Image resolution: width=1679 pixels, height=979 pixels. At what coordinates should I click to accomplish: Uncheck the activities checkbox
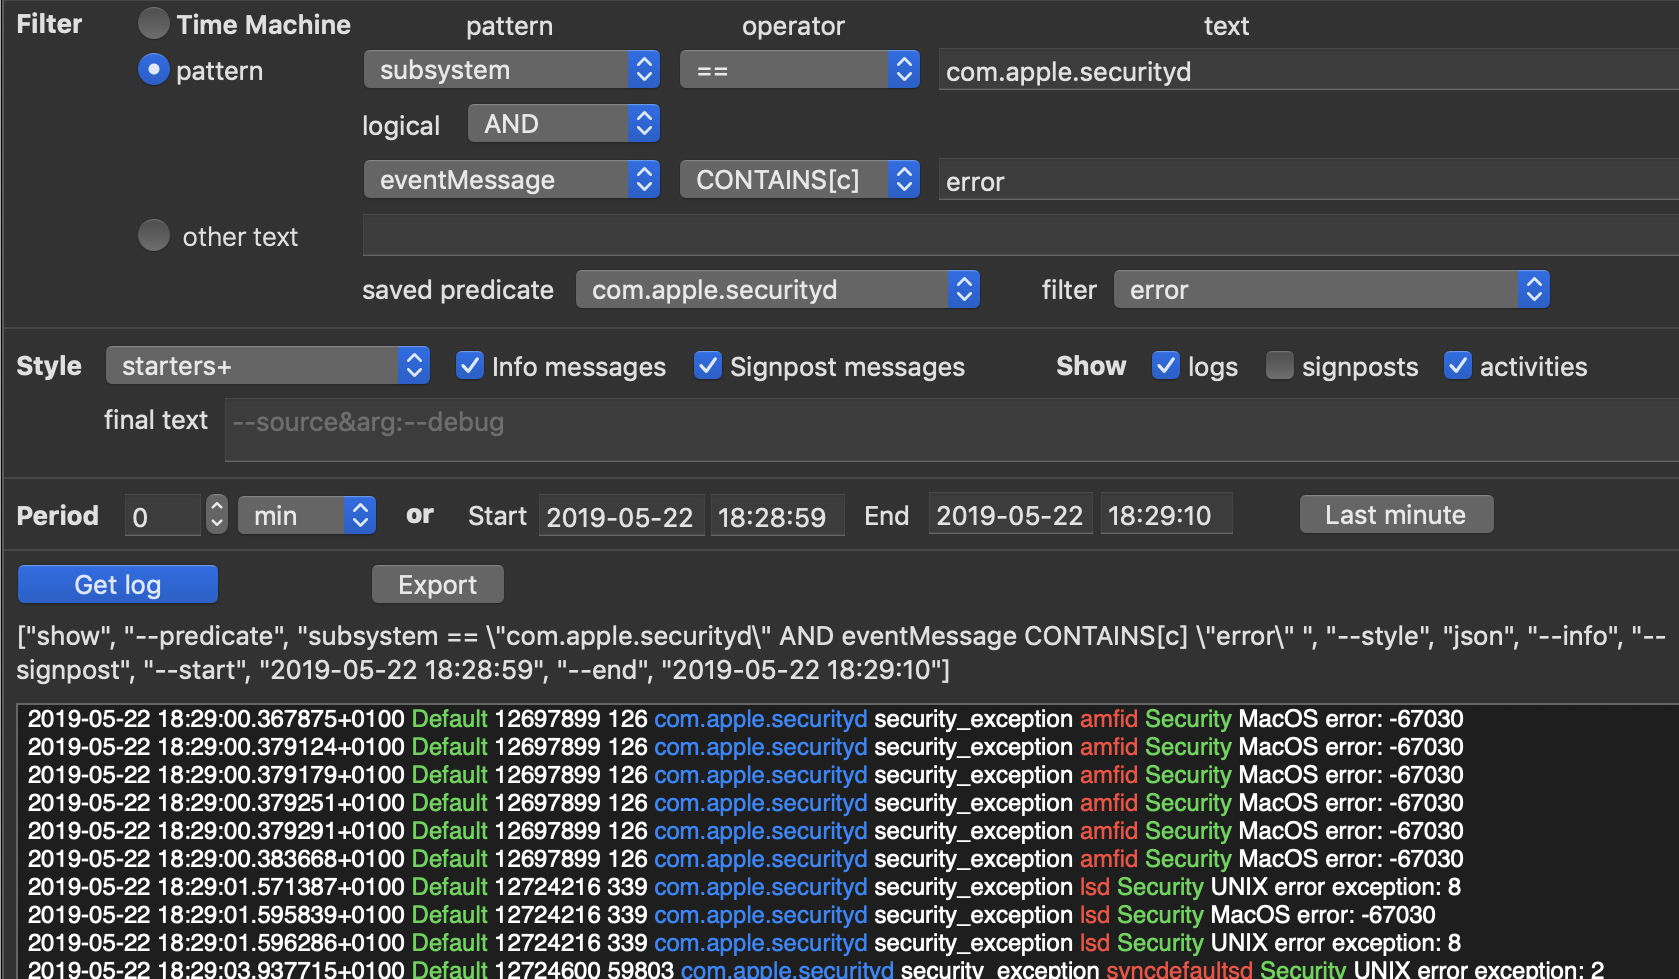click(1457, 366)
